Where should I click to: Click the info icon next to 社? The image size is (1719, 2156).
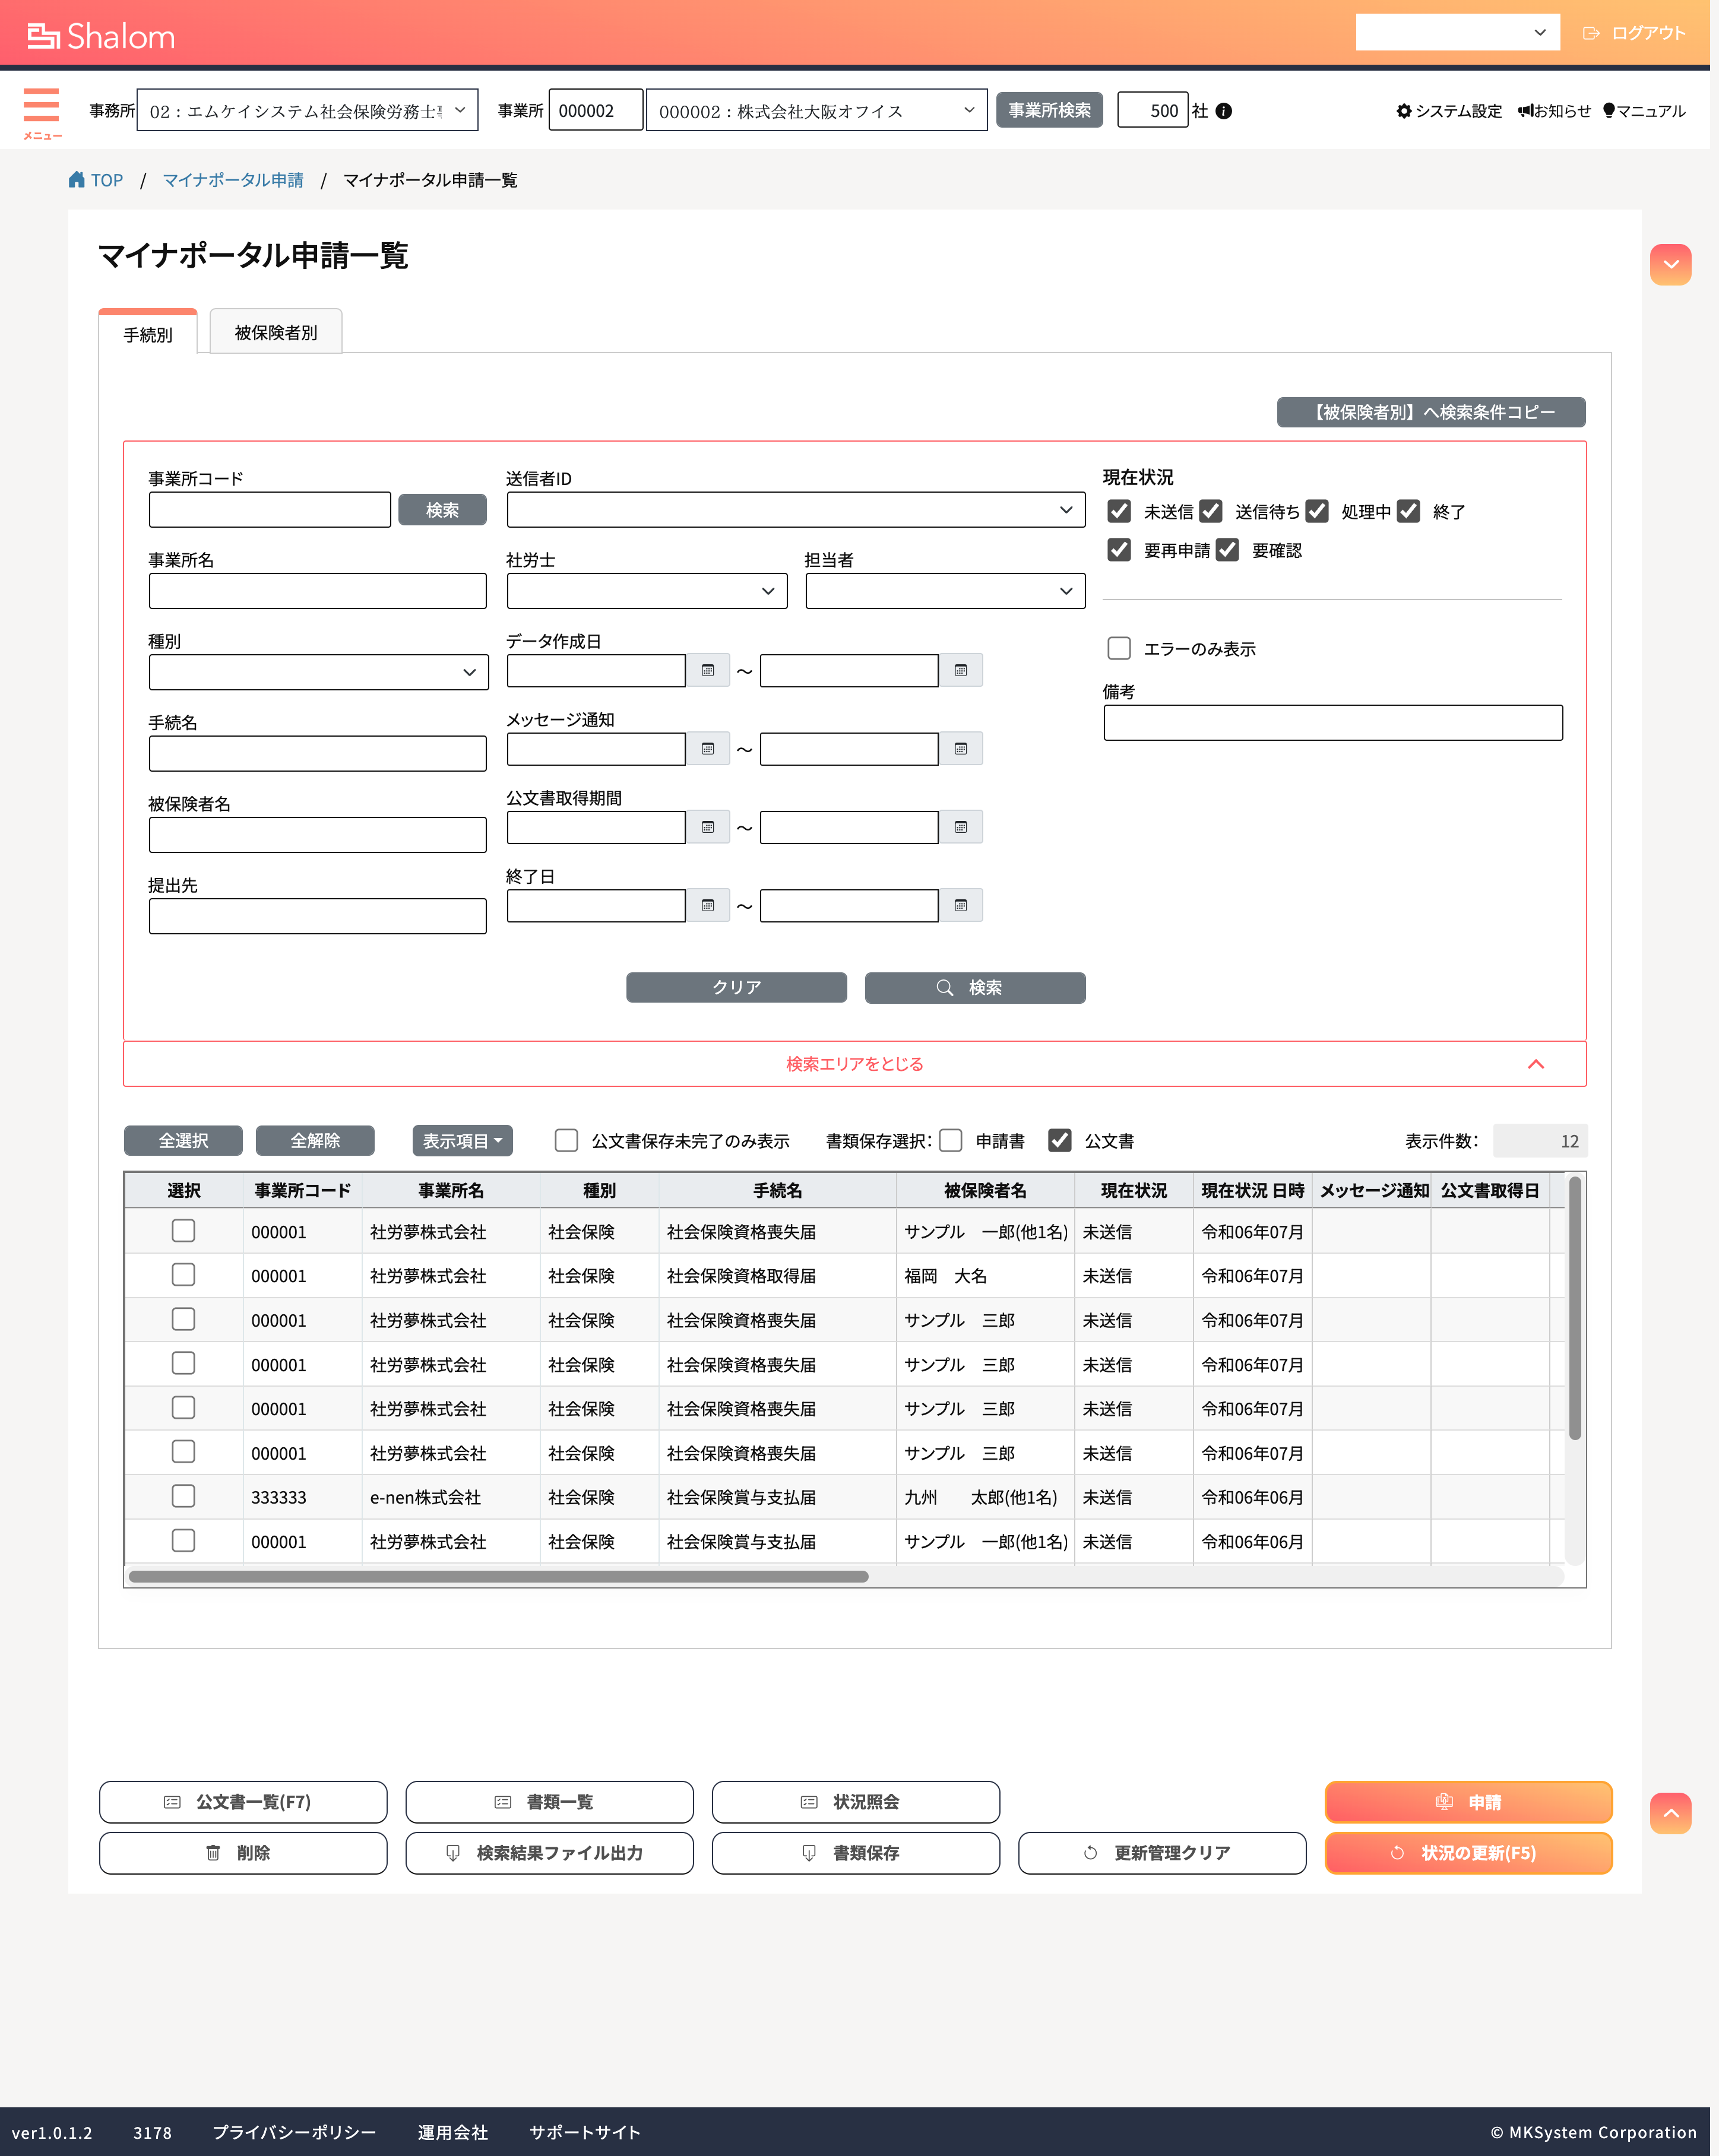point(1224,111)
